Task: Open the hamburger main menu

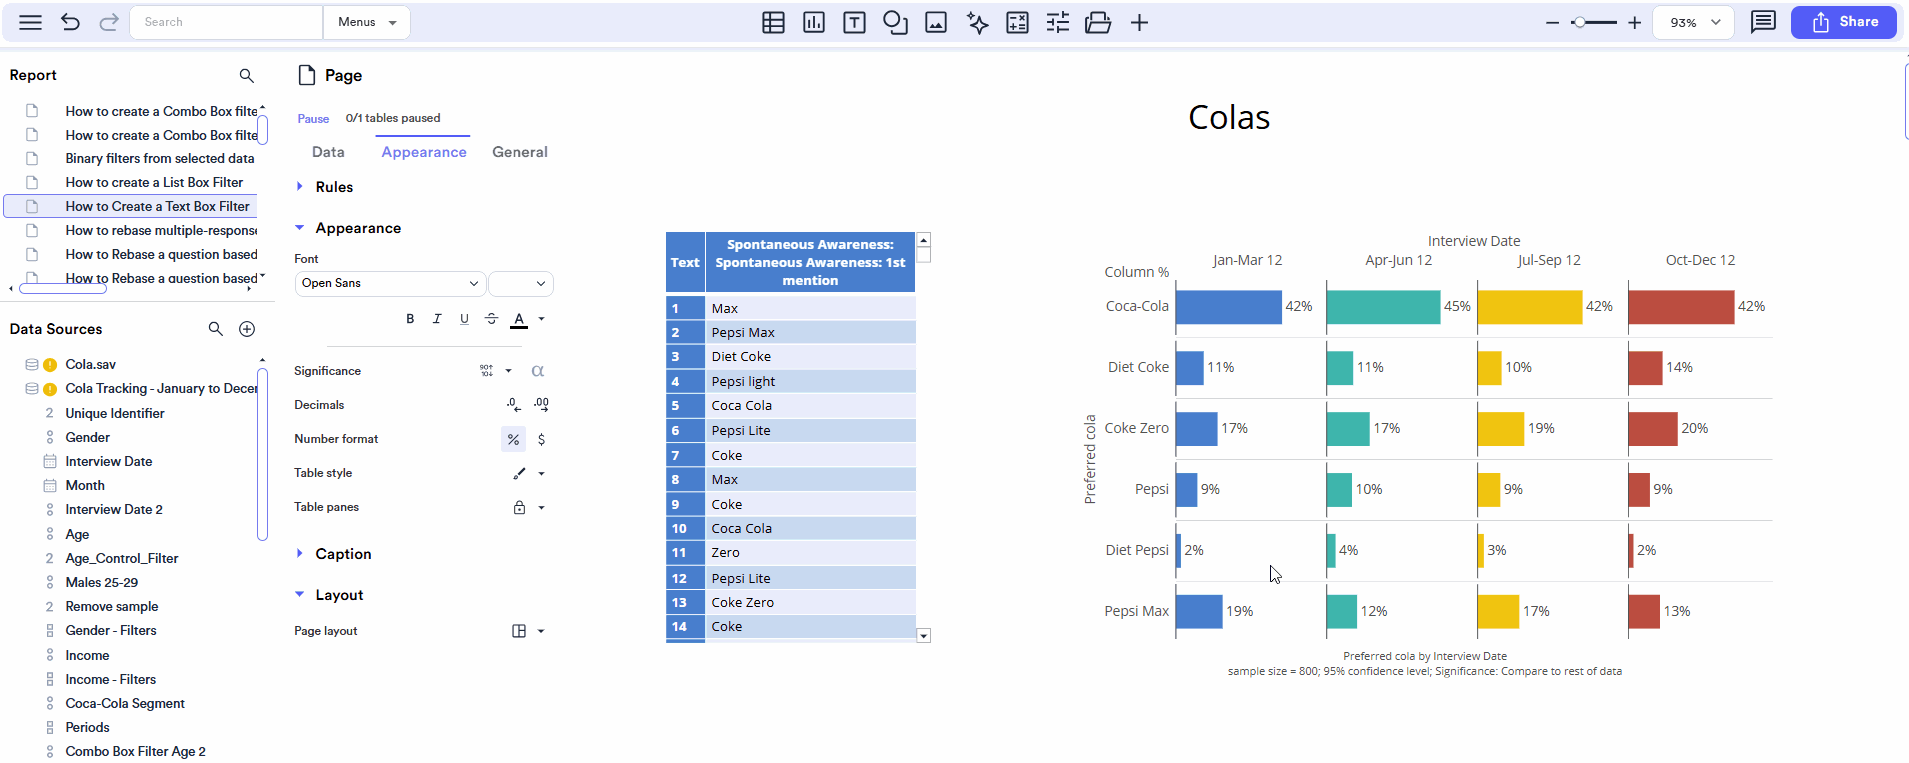Action: click(x=31, y=22)
